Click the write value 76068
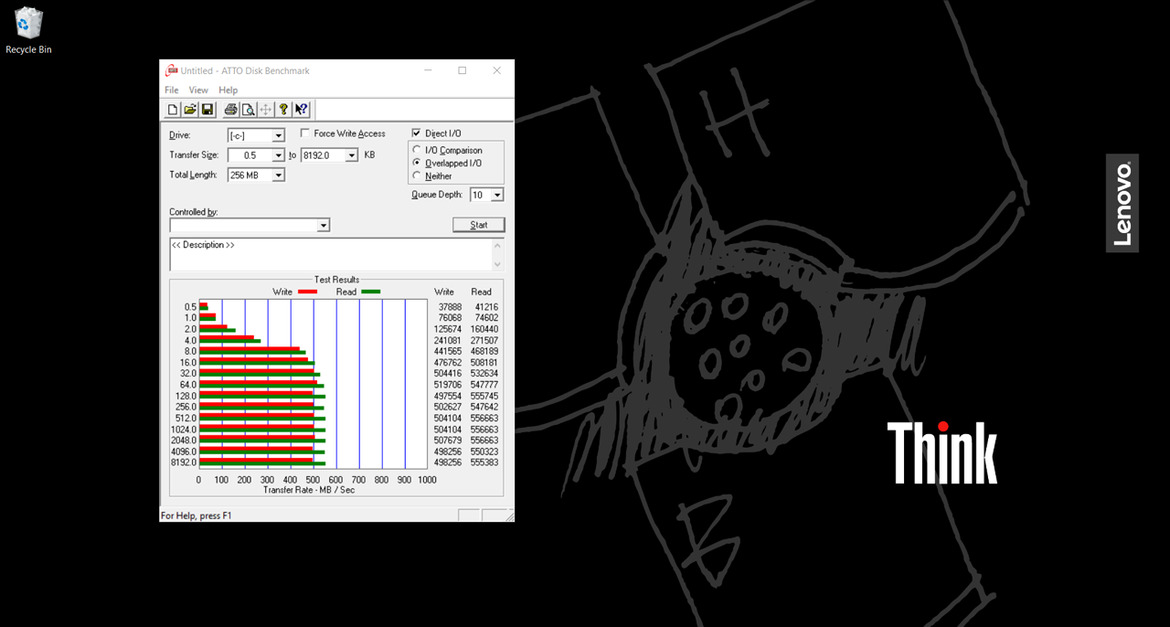This screenshot has width=1170, height=627. (450, 318)
